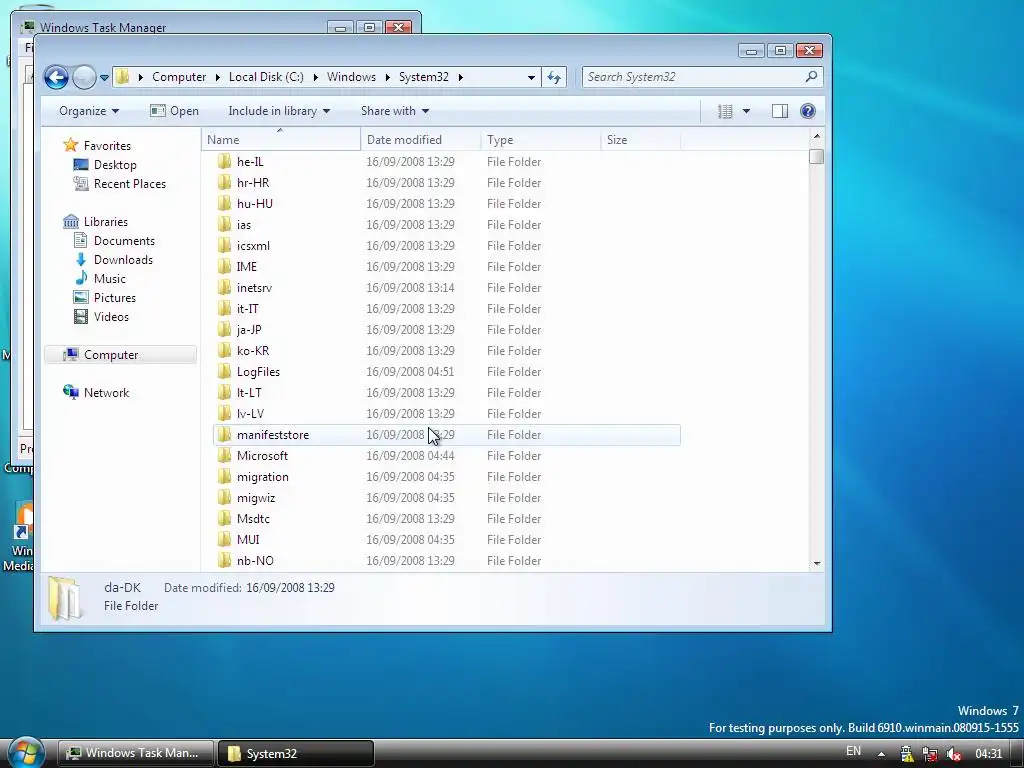Click the file list scroll up arrow
The image size is (1024, 768).
(816, 136)
